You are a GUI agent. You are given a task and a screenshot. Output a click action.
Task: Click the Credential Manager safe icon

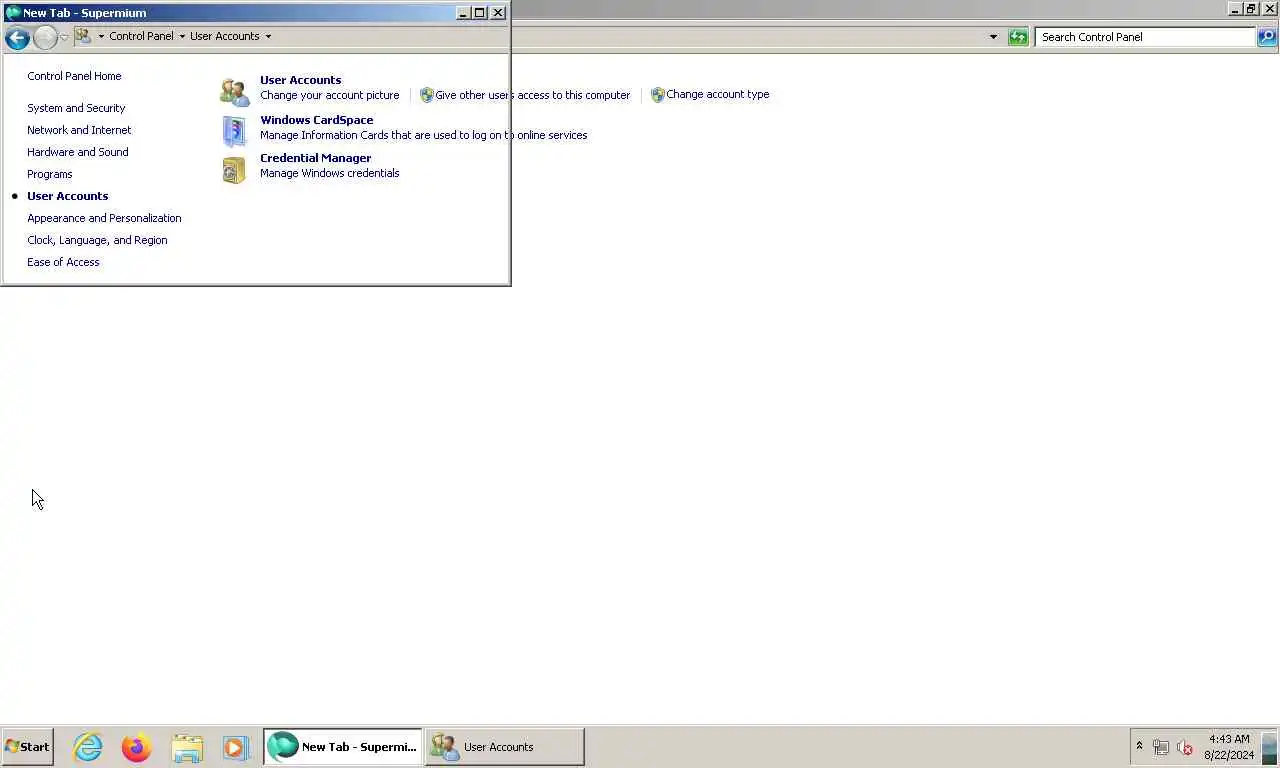click(234, 170)
